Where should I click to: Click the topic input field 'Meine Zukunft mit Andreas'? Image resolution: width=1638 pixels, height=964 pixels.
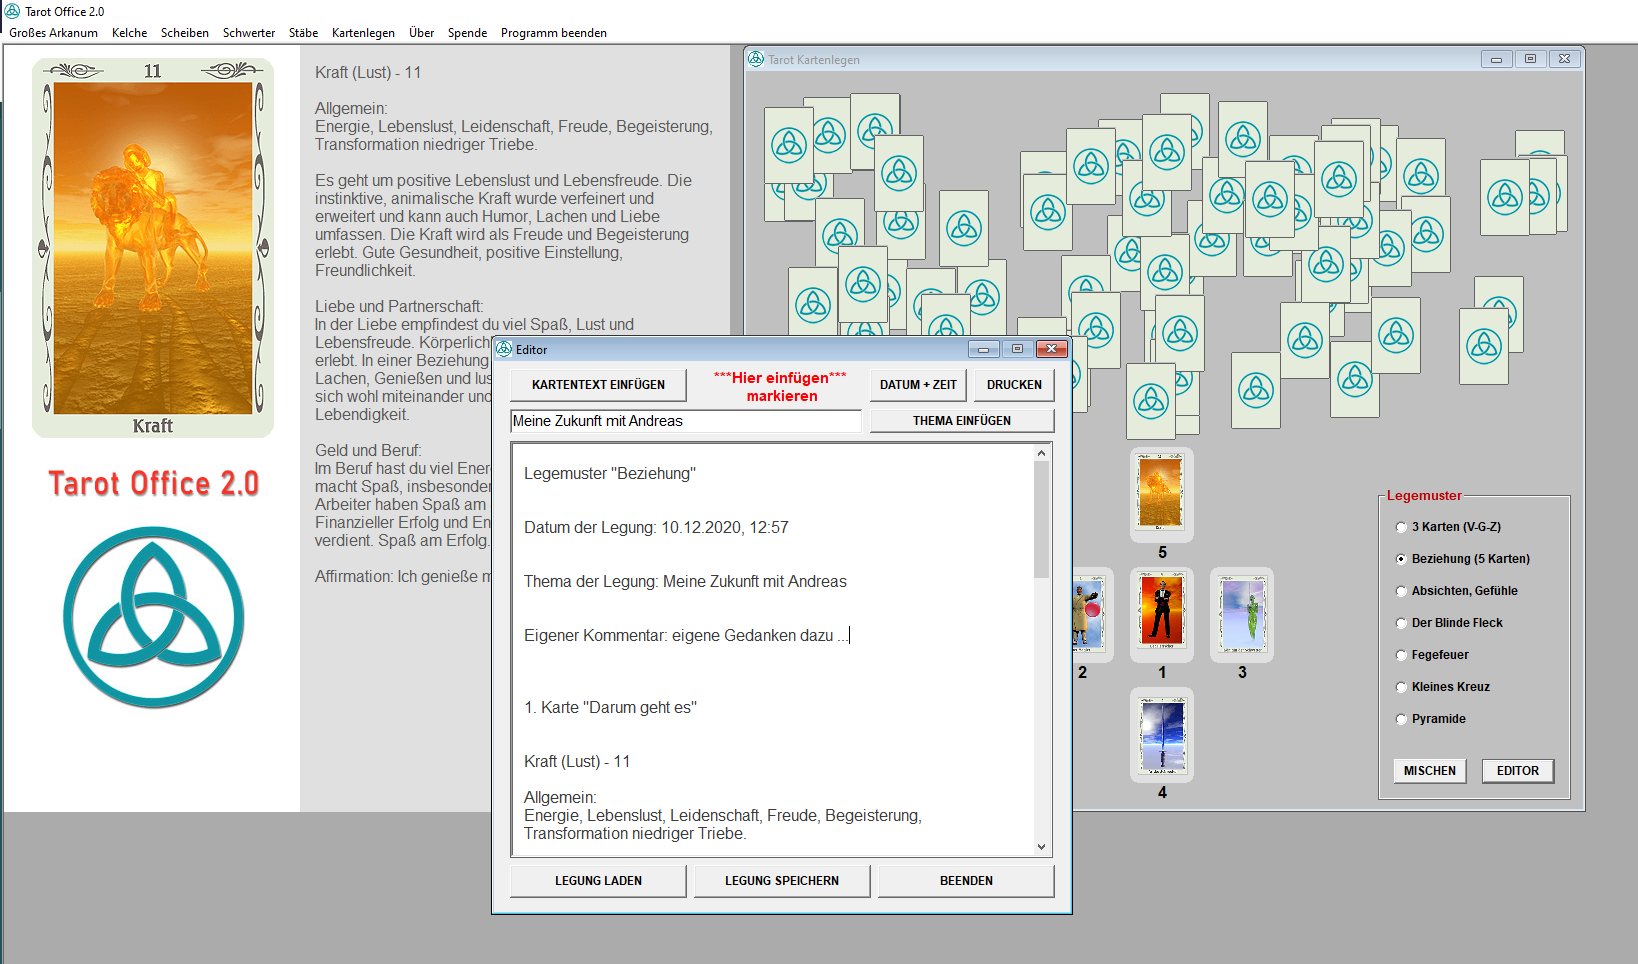pos(685,421)
